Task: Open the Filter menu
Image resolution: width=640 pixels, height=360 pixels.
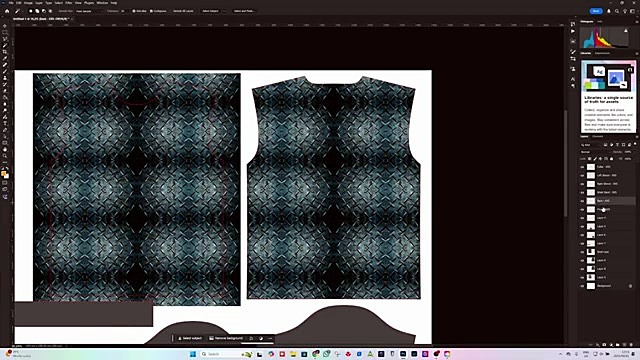Action: pyautogui.click(x=69, y=3)
